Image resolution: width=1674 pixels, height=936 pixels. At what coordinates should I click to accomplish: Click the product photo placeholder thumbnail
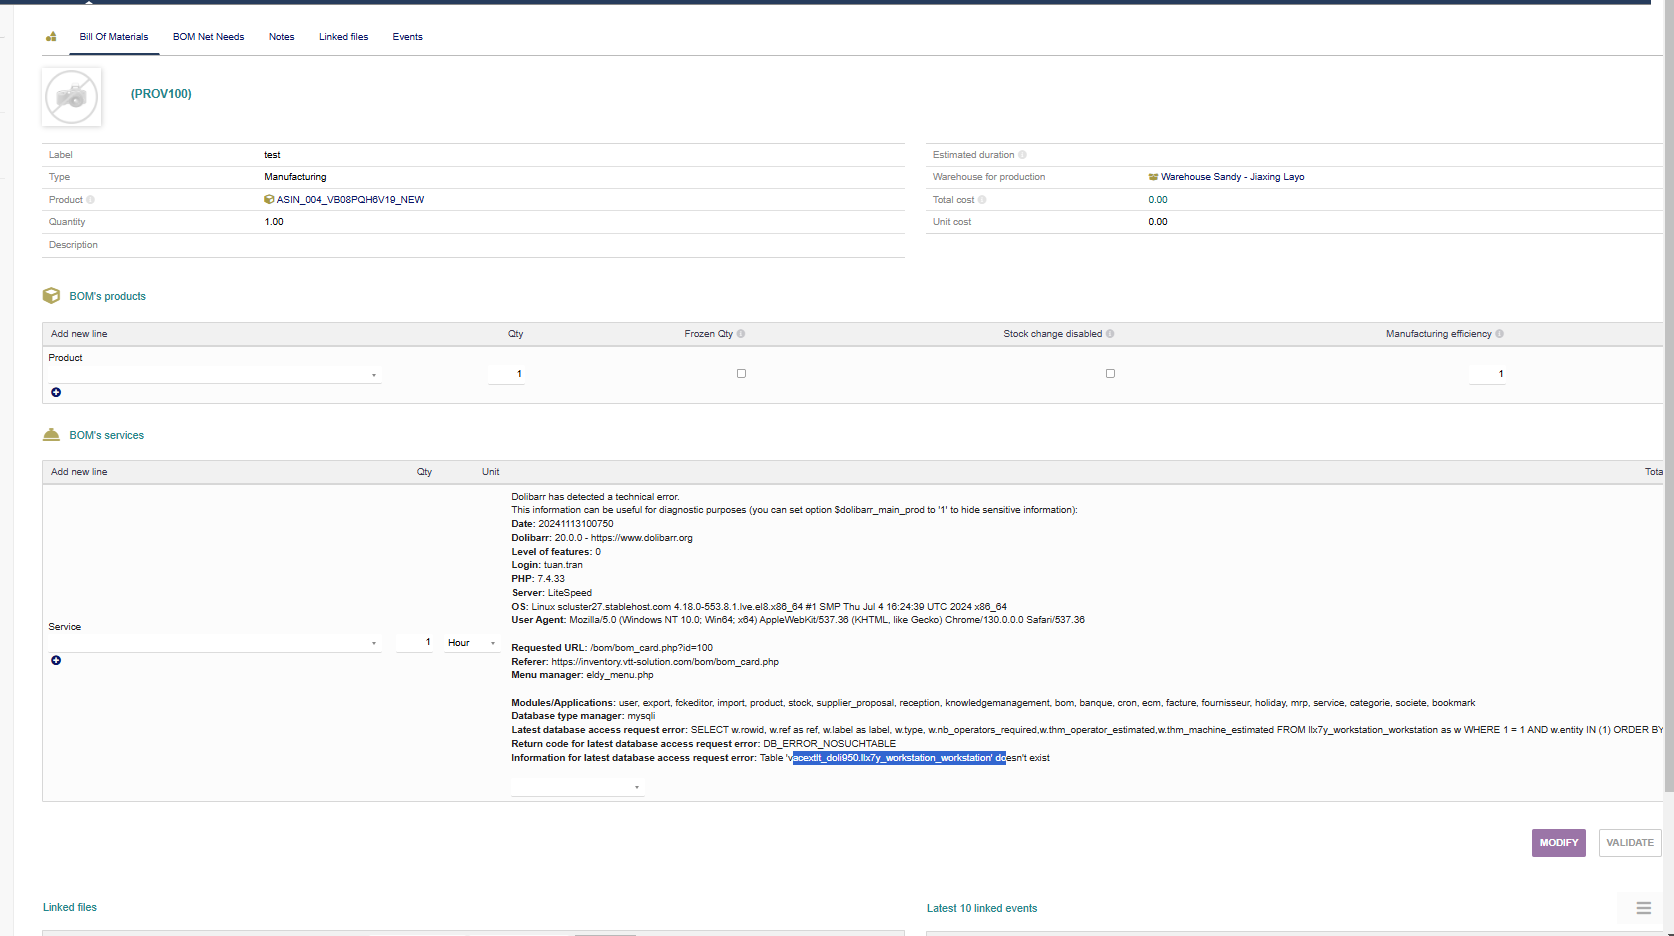tap(72, 97)
